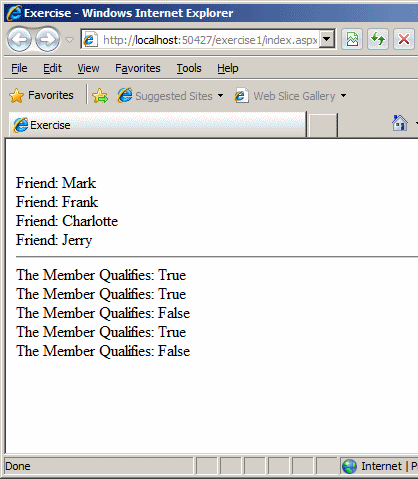Click the Refresh page icon
418x479 pixels.
click(x=378, y=40)
